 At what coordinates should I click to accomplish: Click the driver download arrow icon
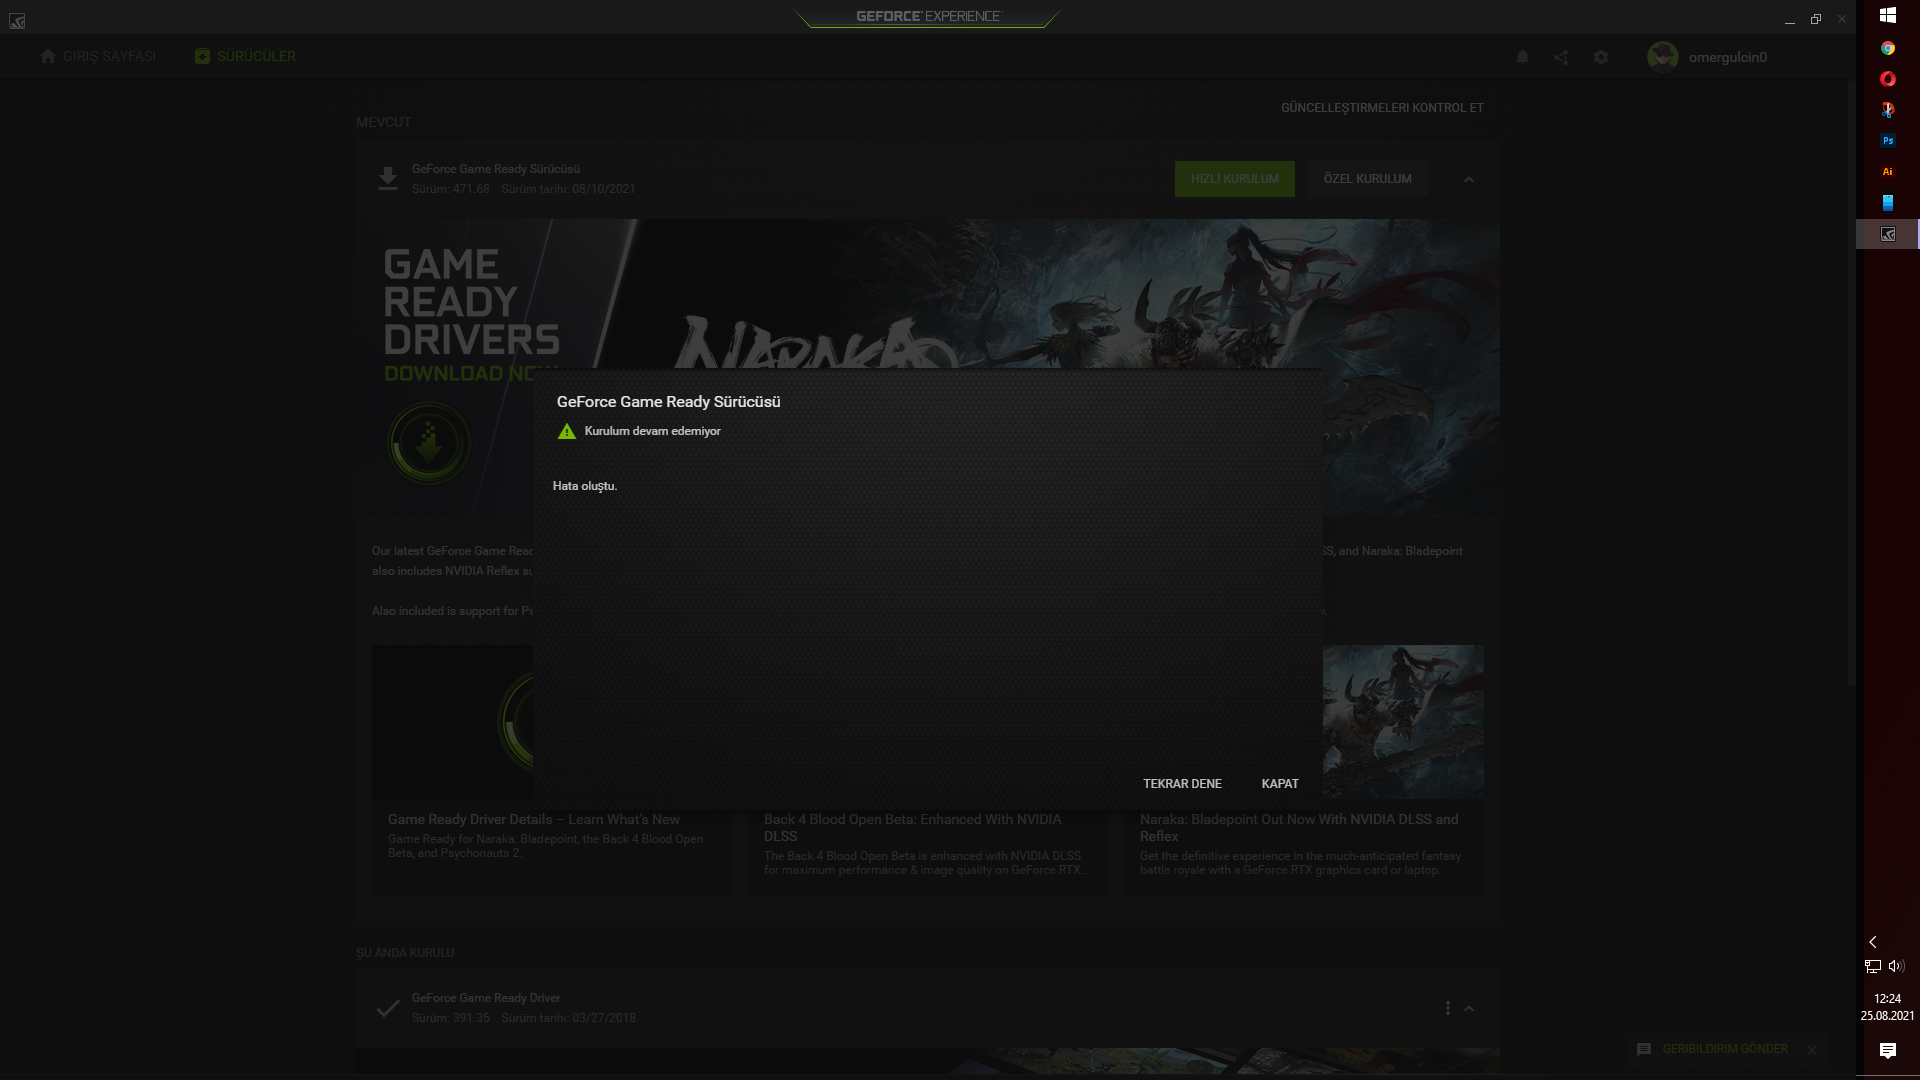388,179
